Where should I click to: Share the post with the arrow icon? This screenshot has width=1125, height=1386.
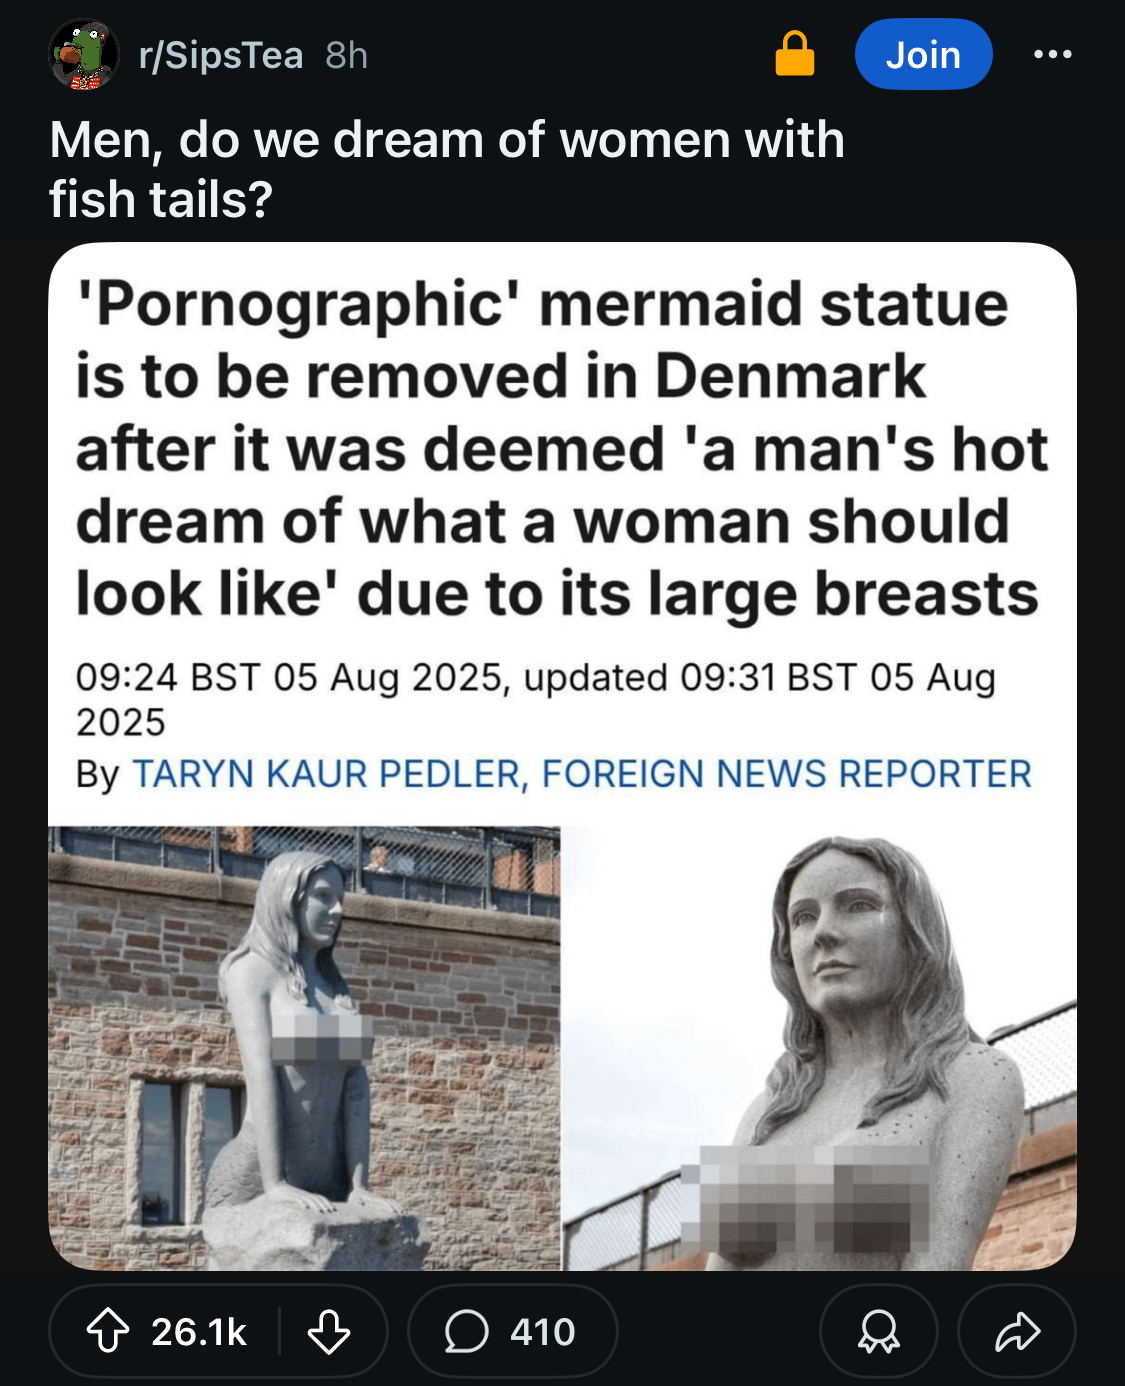(1017, 1332)
